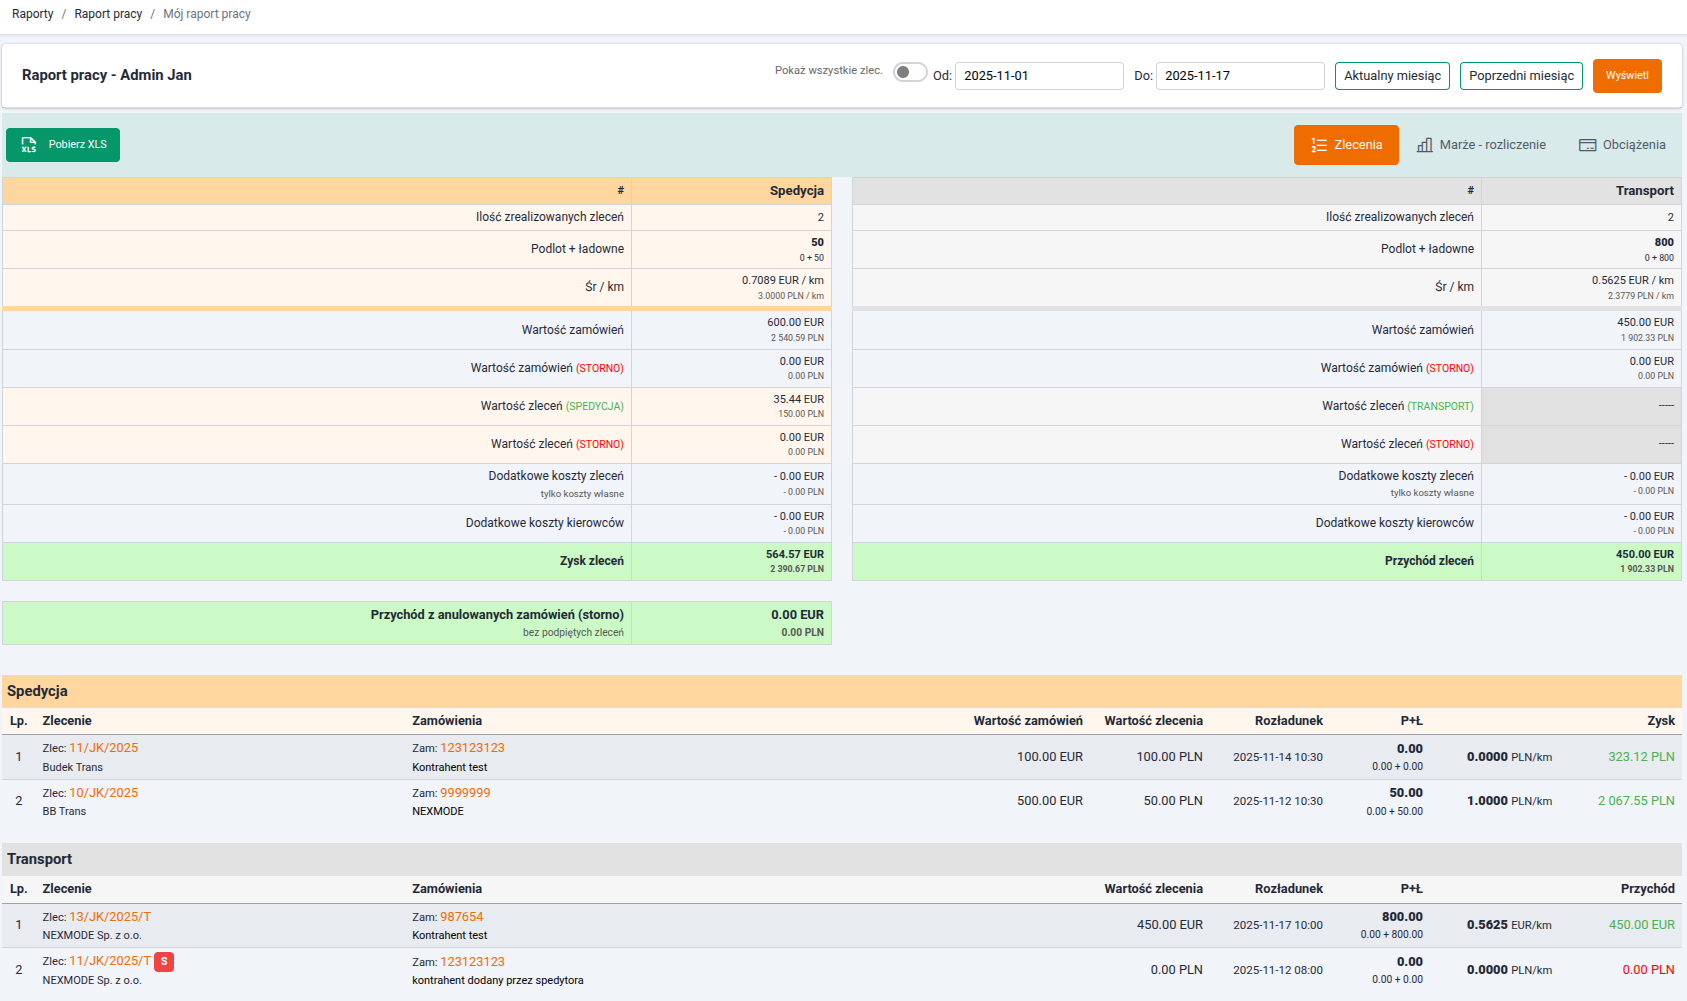The width and height of the screenshot is (1687, 1001).
Task: Open zamówienie 9999999 link
Action: point(465,793)
